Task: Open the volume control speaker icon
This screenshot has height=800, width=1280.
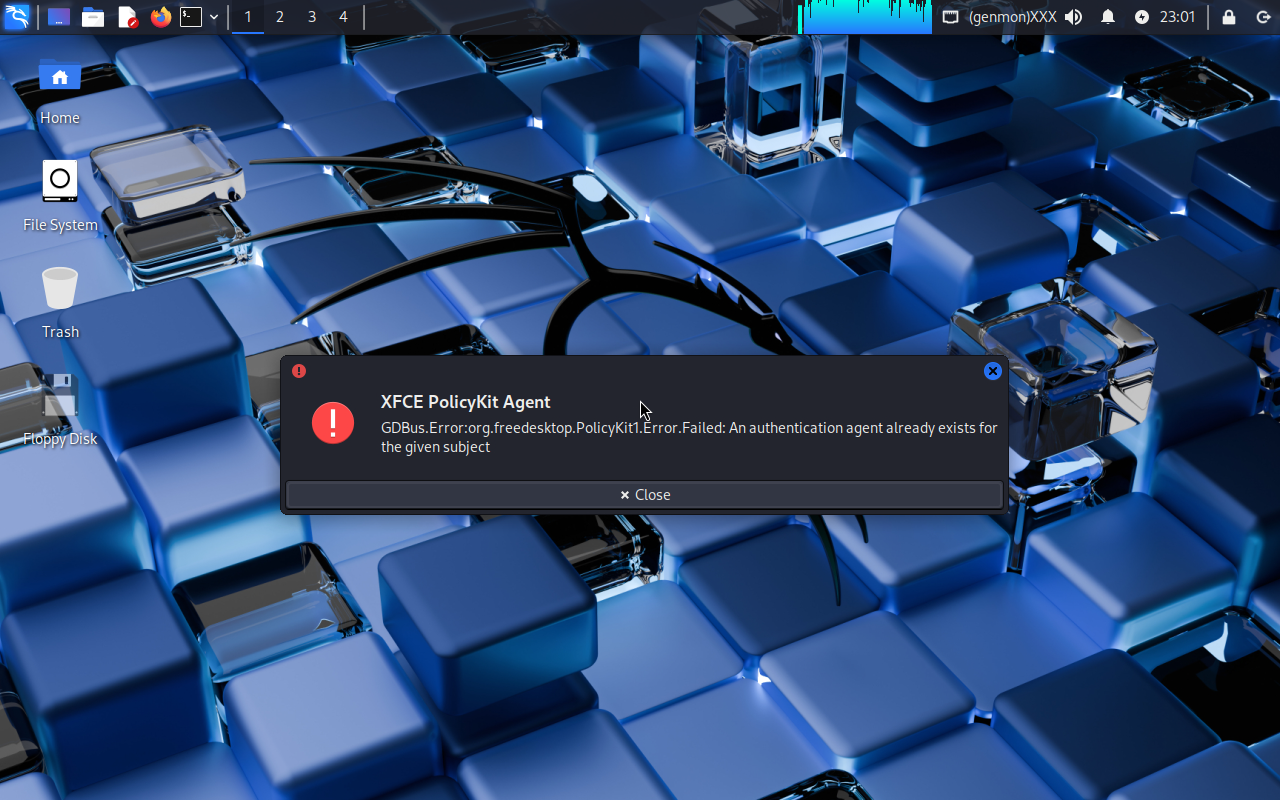Action: (1074, 17)
